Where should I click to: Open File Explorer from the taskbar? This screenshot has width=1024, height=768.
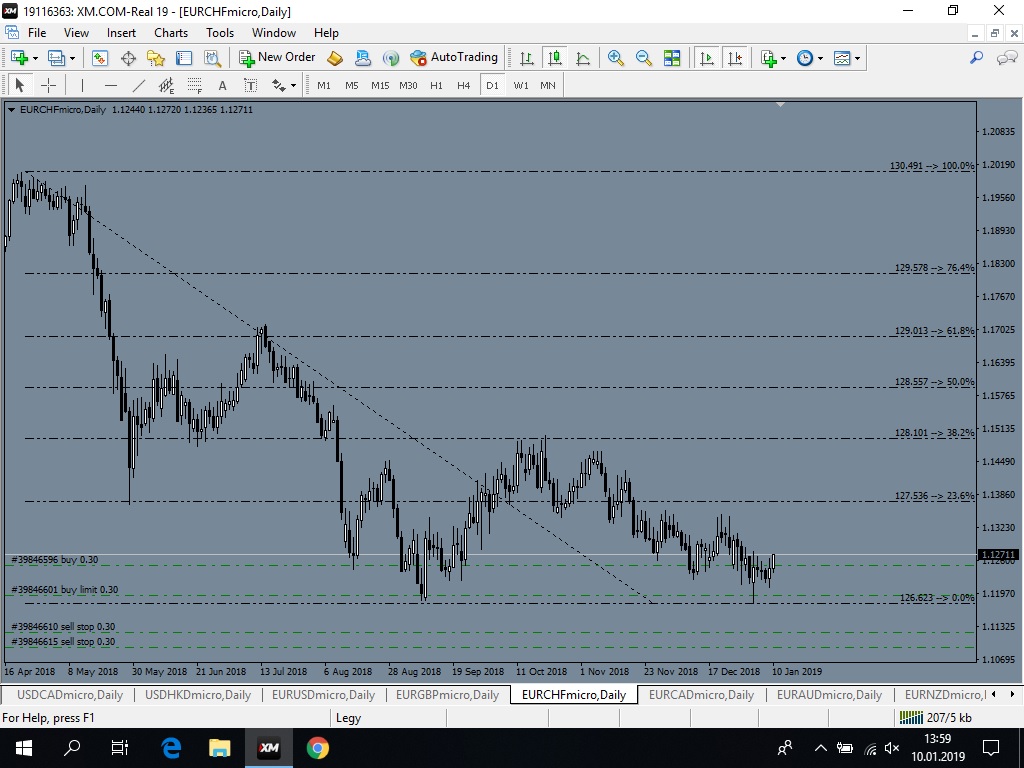(x=219, y=748)
